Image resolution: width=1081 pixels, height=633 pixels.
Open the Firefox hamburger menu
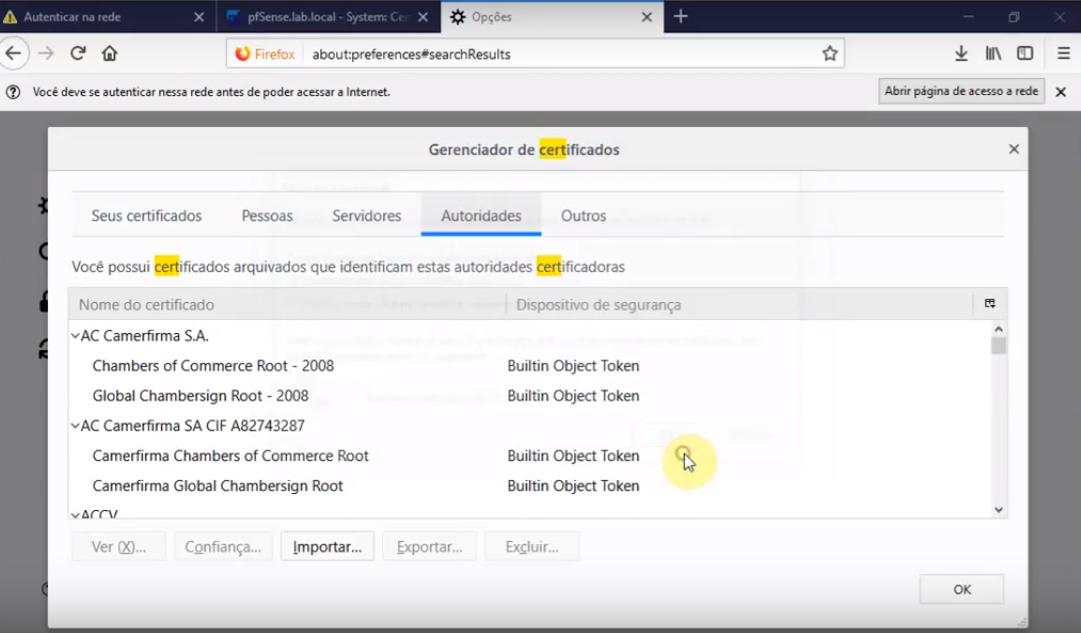[x=1064, y=54]
